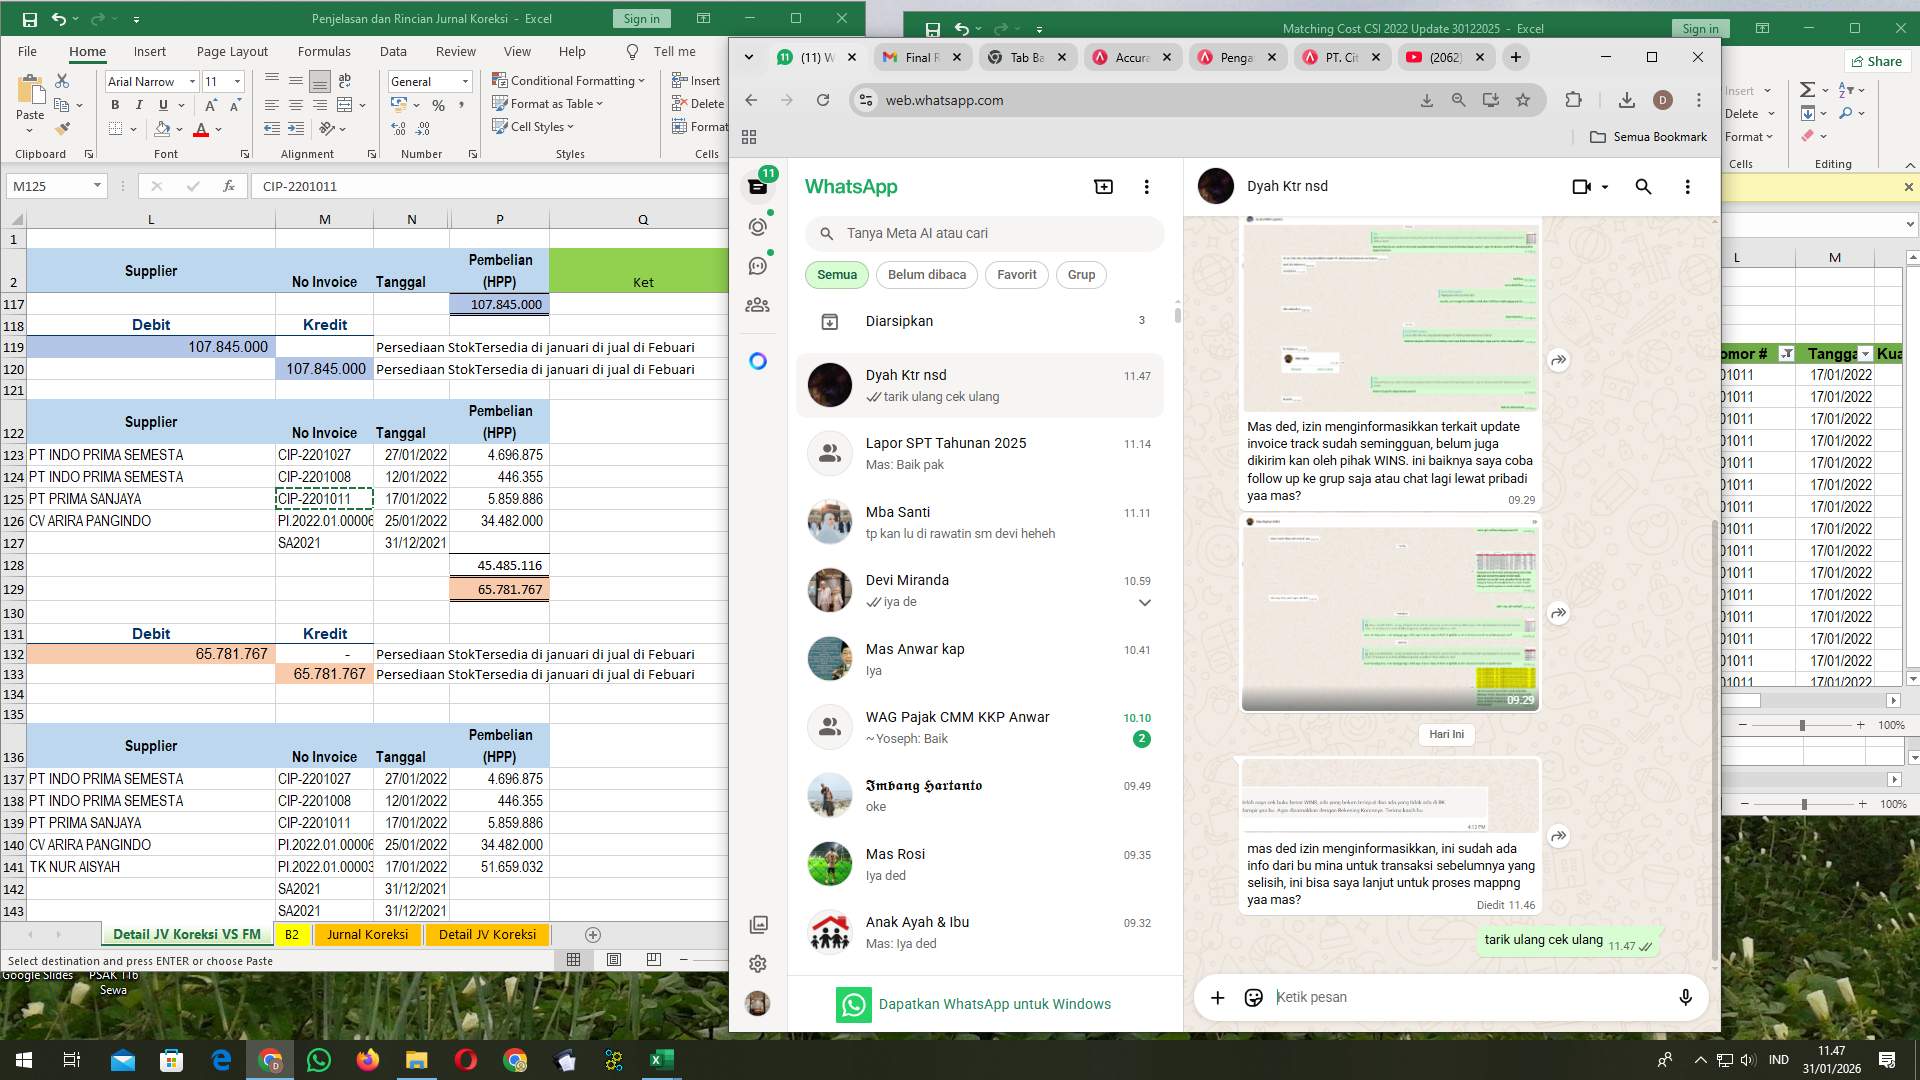Click the new chat icon in WhatsApp

tap(1103, 187)
